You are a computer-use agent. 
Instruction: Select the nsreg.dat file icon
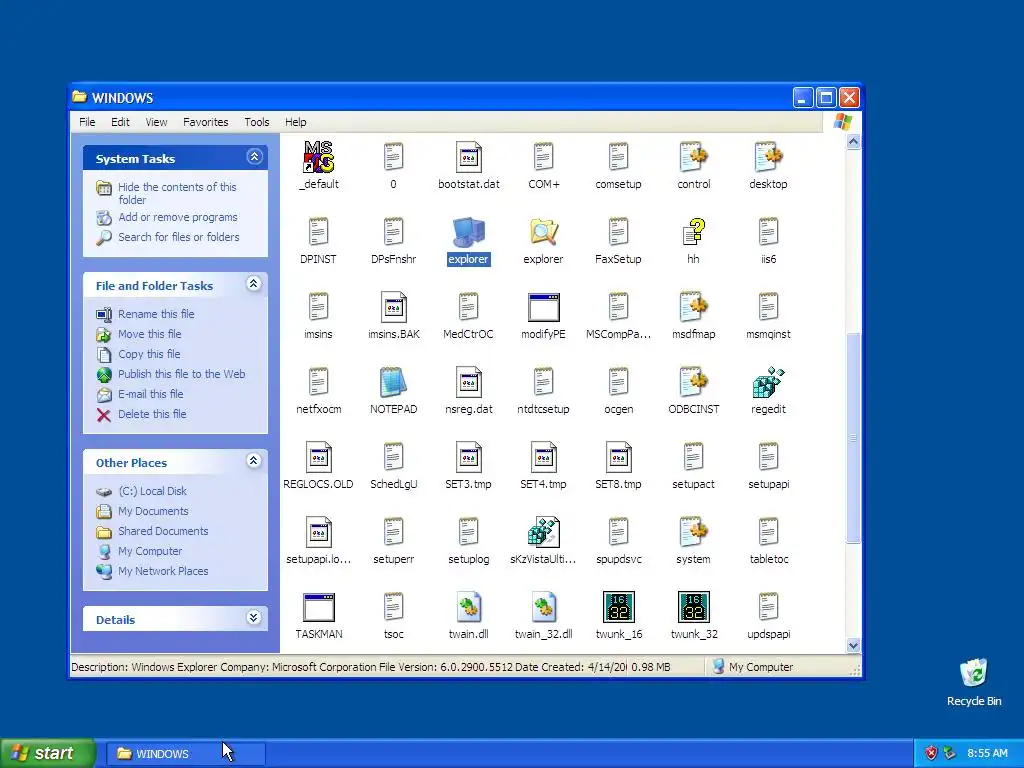point(468,383)
